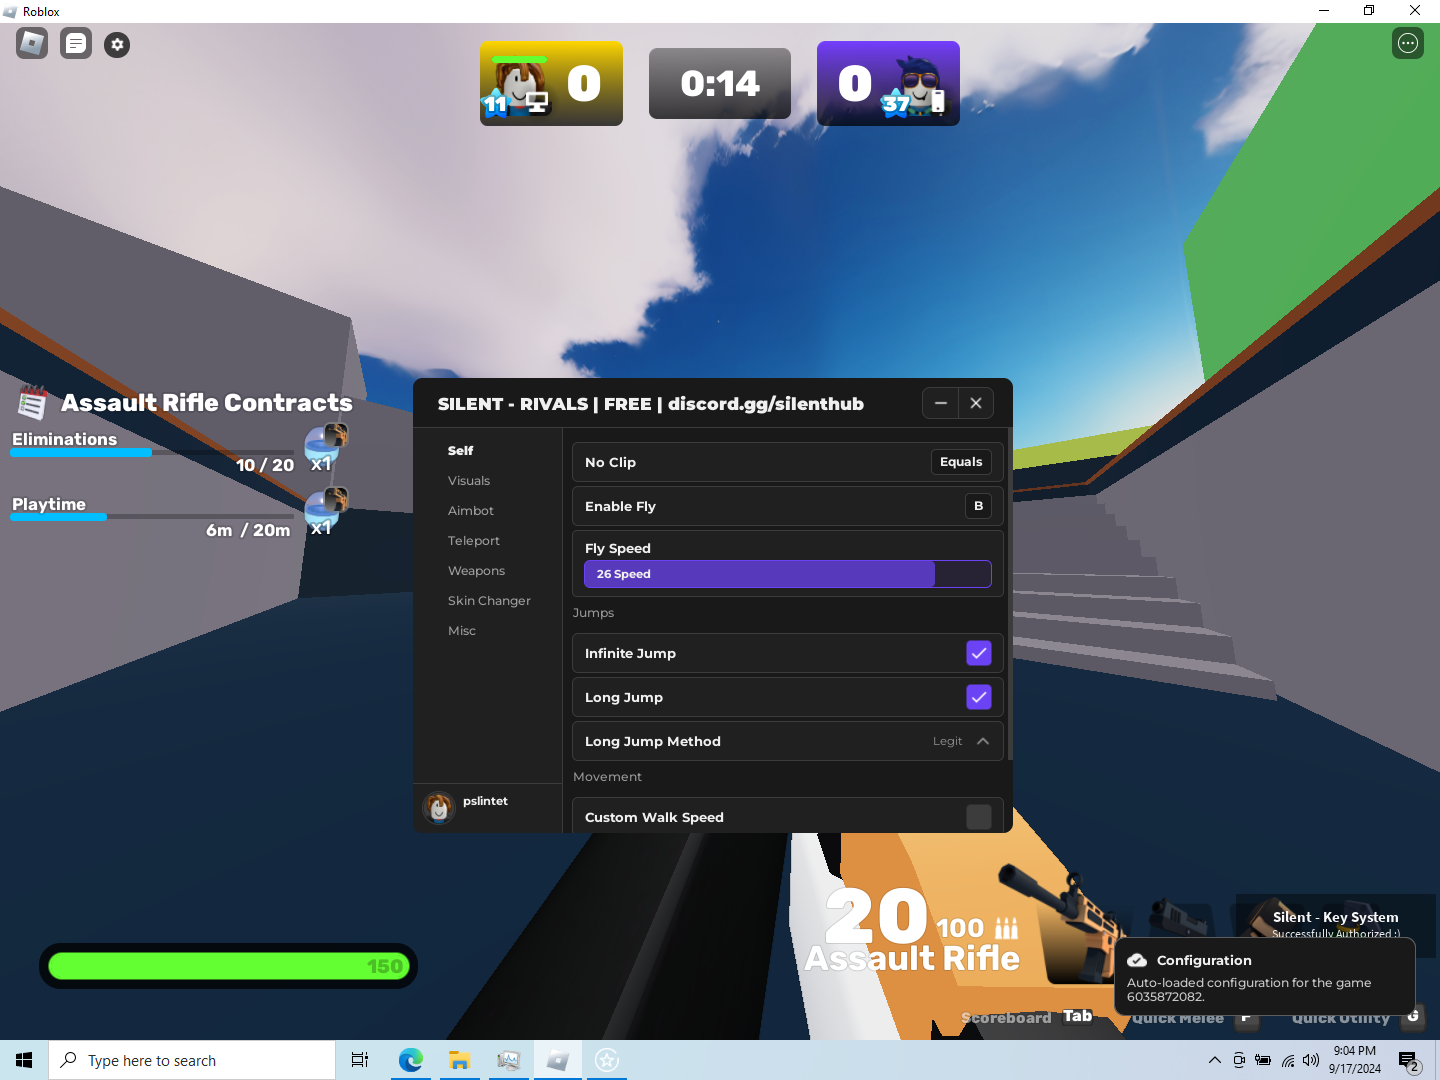Close the Silent hub panel
Image resolution: width=1440 pixels, height=1080 pixels.
[x=976, y=403]
